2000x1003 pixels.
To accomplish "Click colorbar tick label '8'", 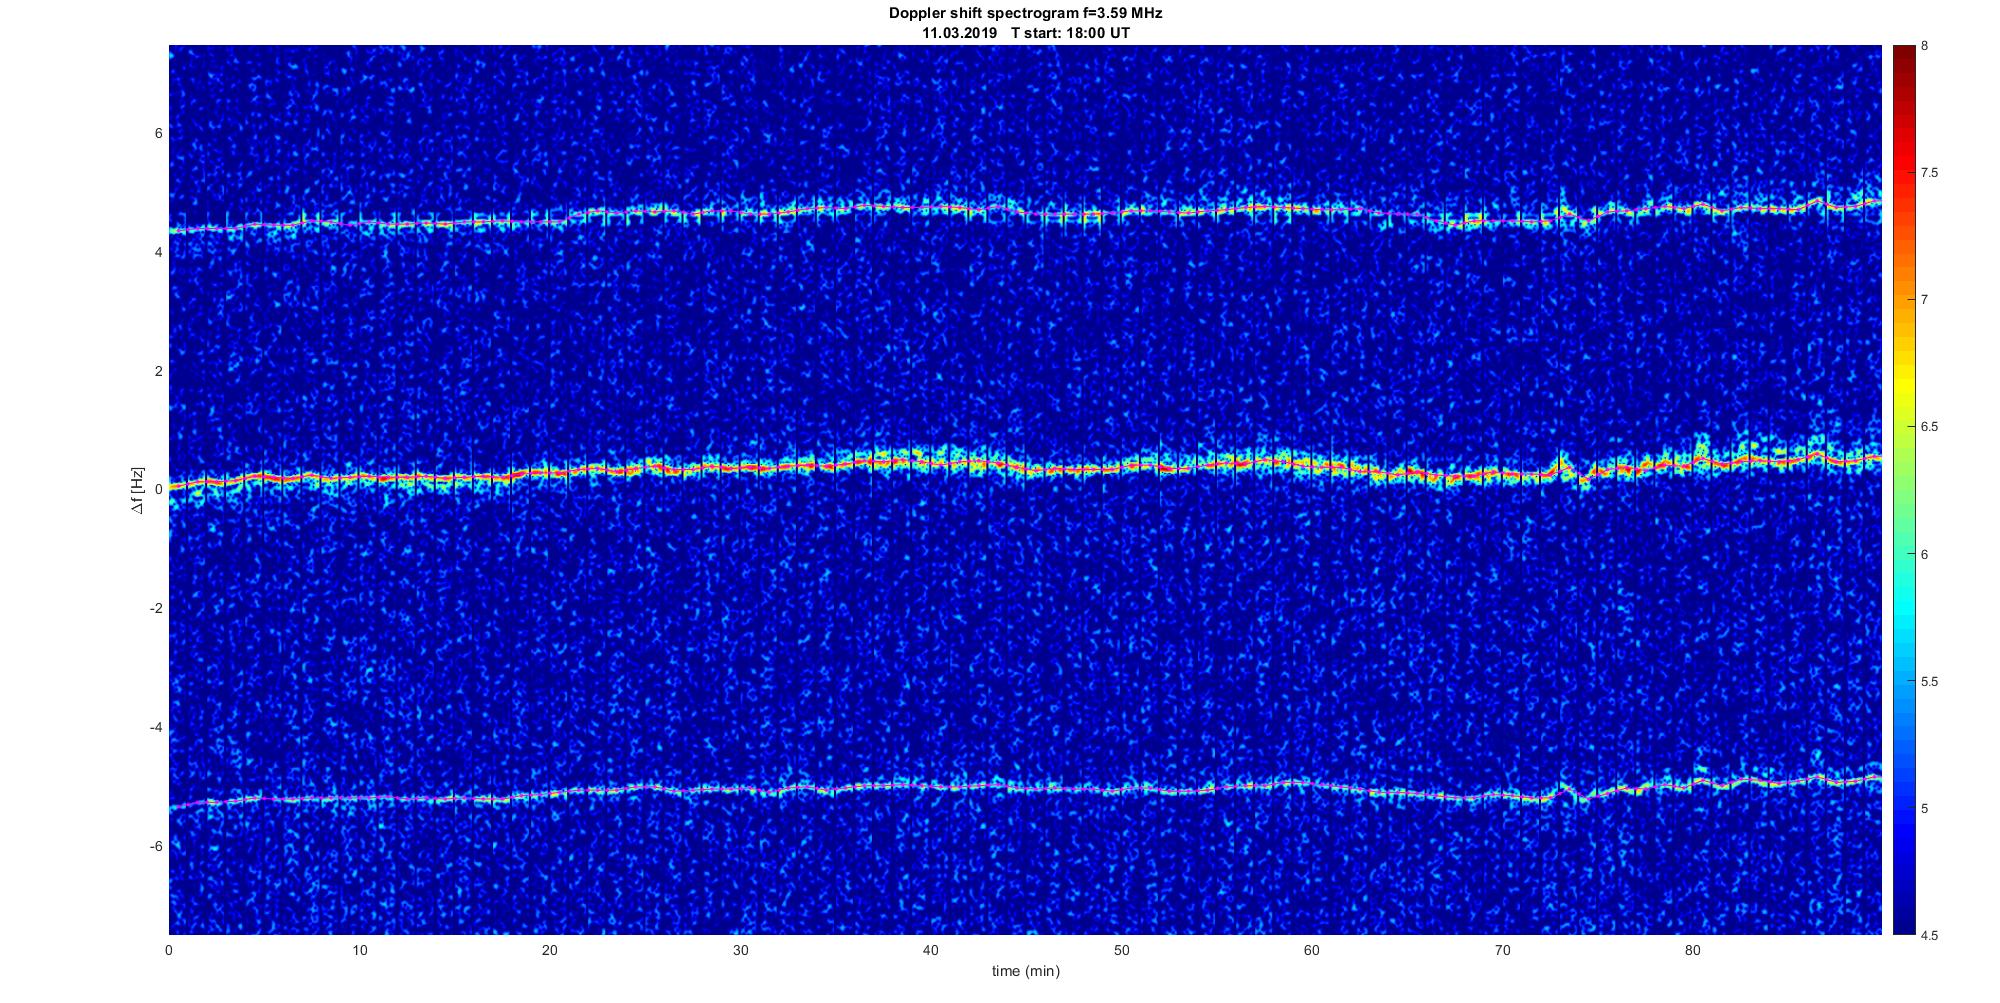I will point(1925,46).
